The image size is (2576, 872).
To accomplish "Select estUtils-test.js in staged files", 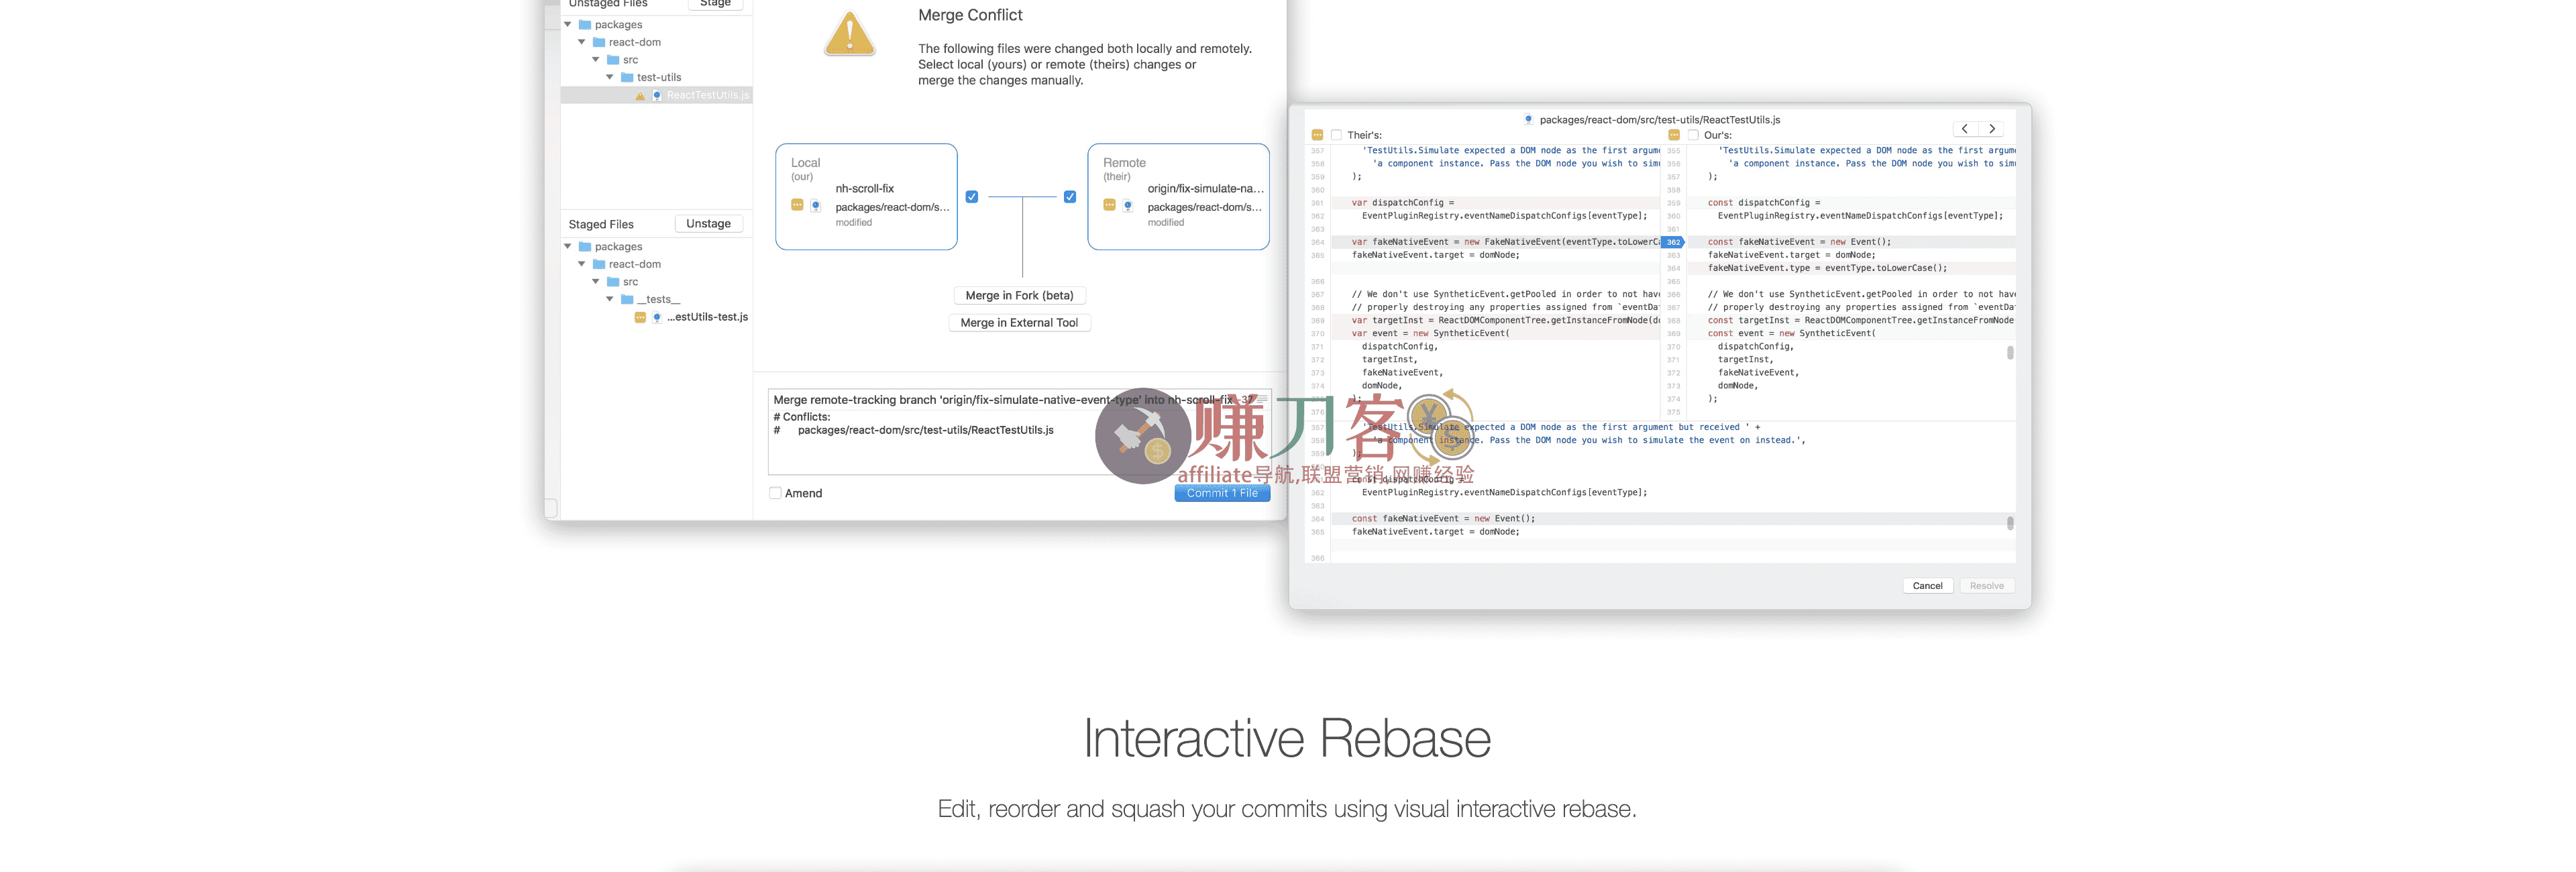I will 707,317.
